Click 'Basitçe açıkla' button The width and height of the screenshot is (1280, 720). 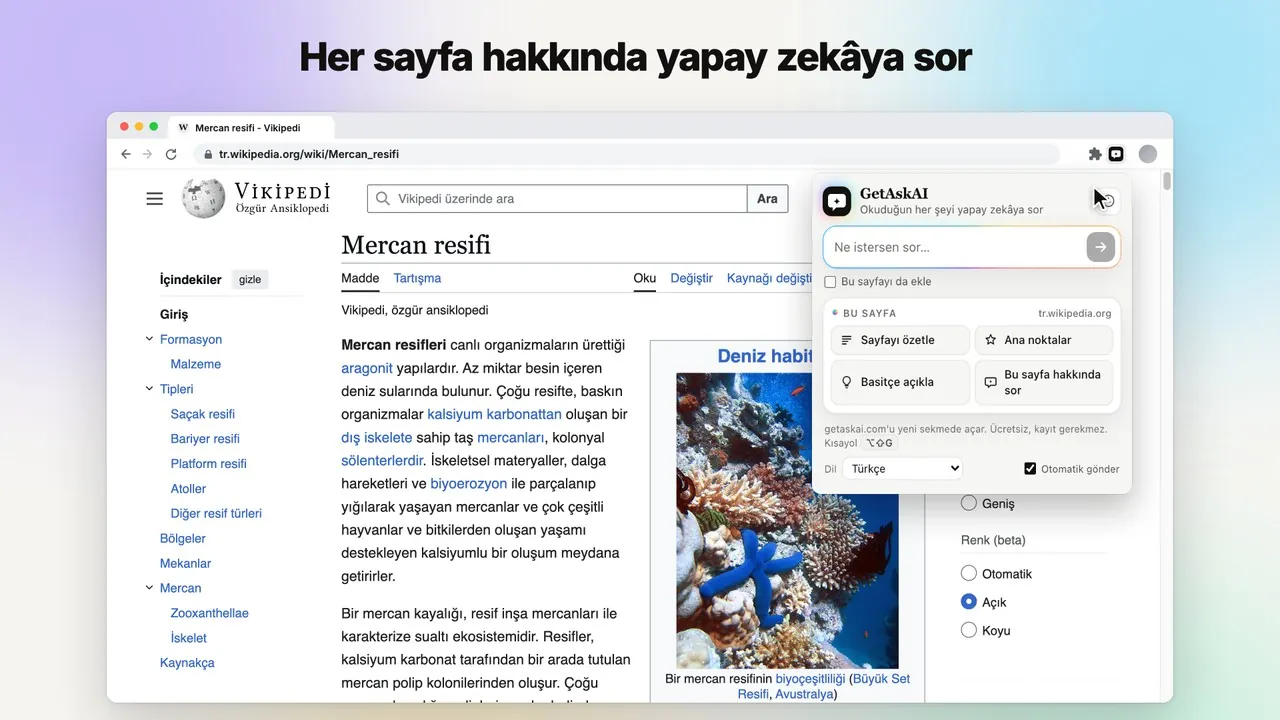900,382
